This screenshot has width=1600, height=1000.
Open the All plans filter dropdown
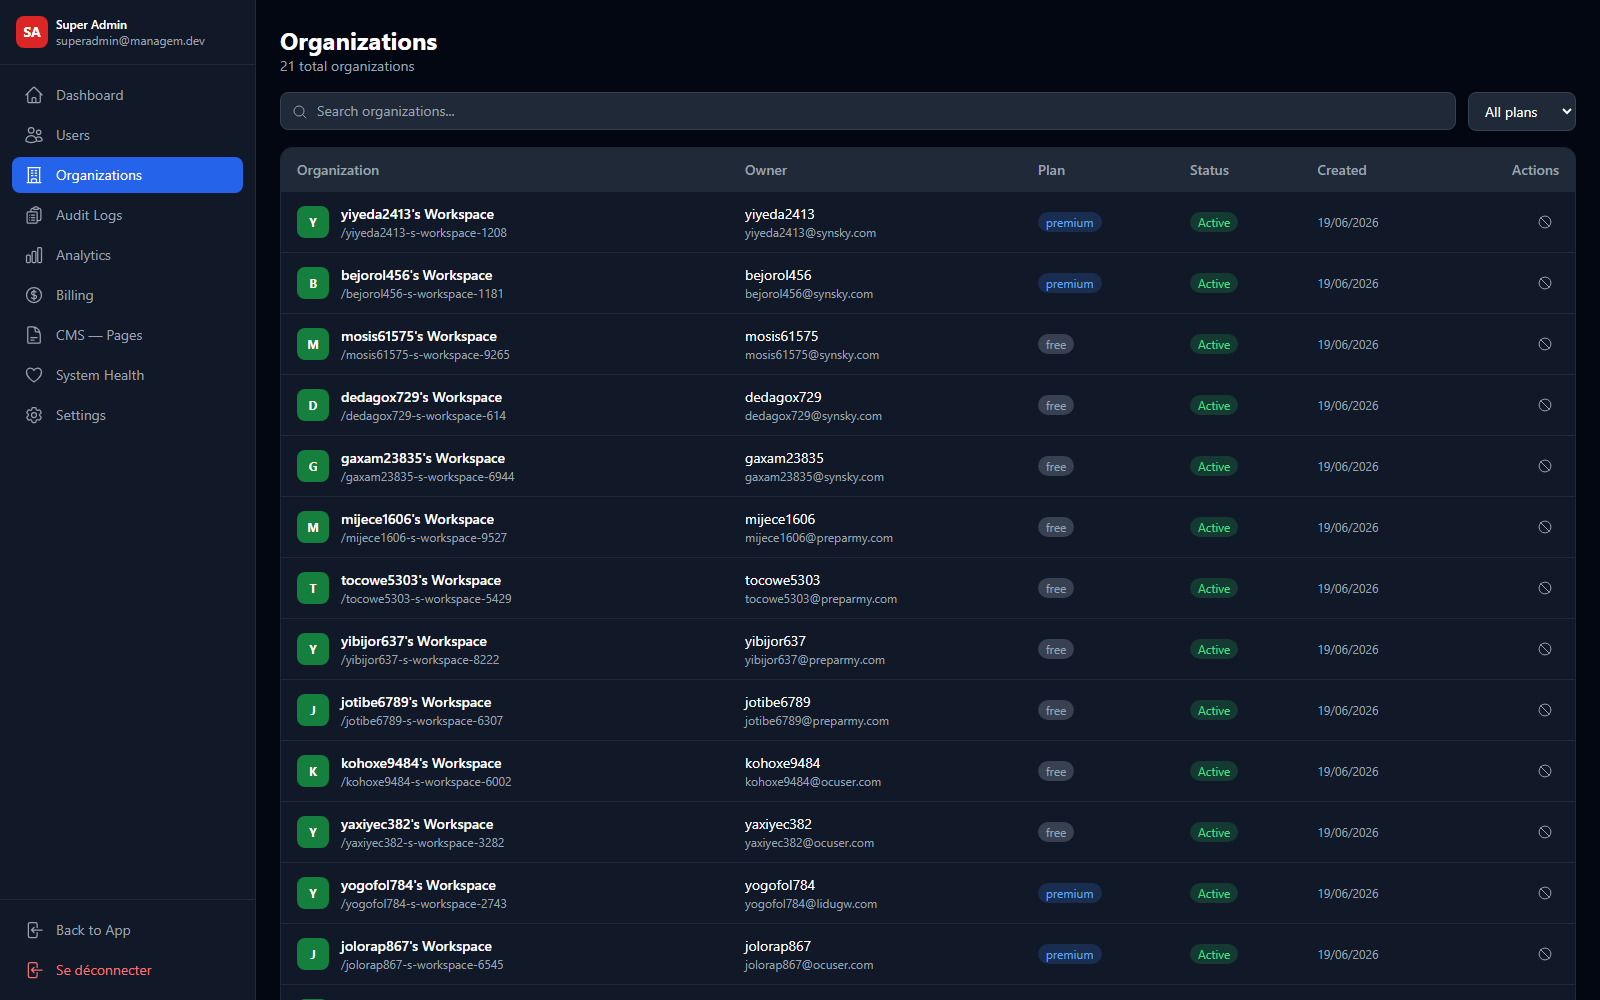tap(1521, 112)
